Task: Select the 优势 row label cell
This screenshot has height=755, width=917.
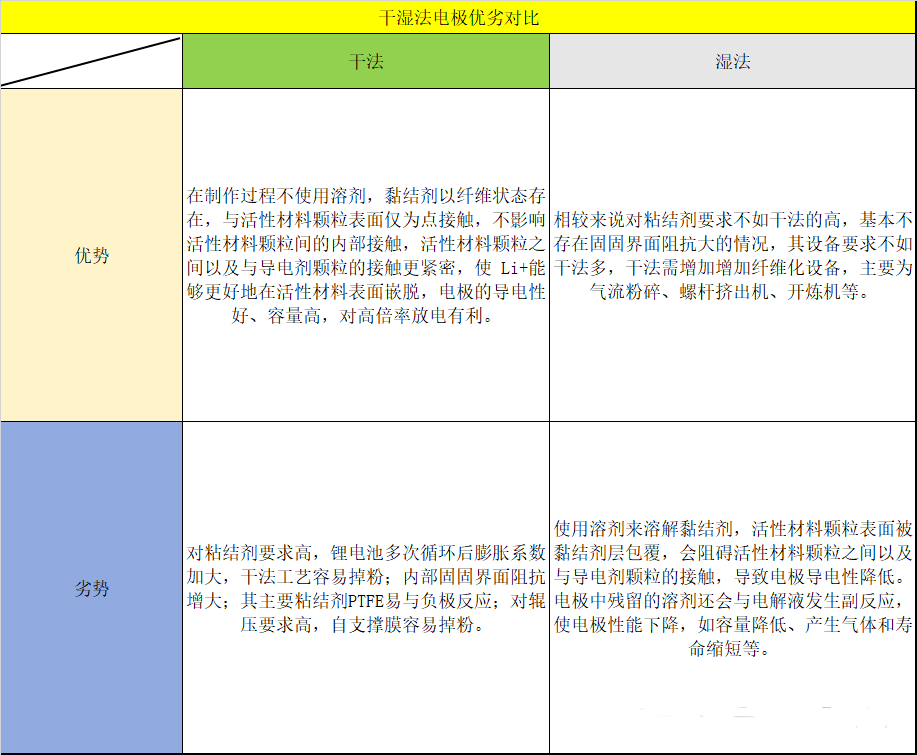Action: tap(91, 255)
